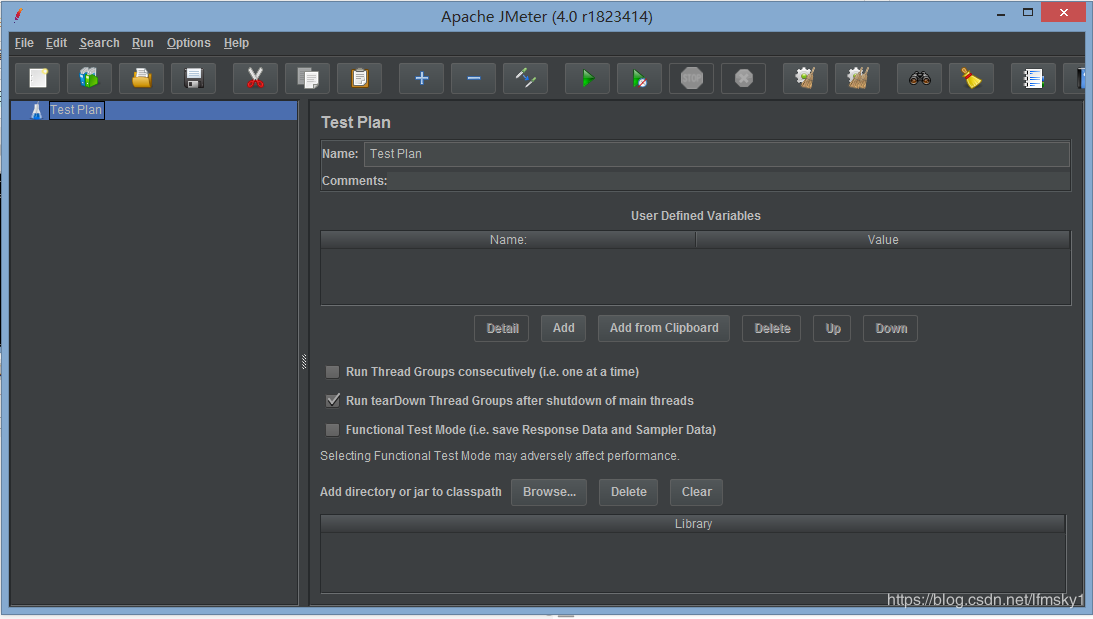The width and height of the screenshot is (1093, 619).
Task: Click the Paste clipboard icon
Action: click(360, 78)
